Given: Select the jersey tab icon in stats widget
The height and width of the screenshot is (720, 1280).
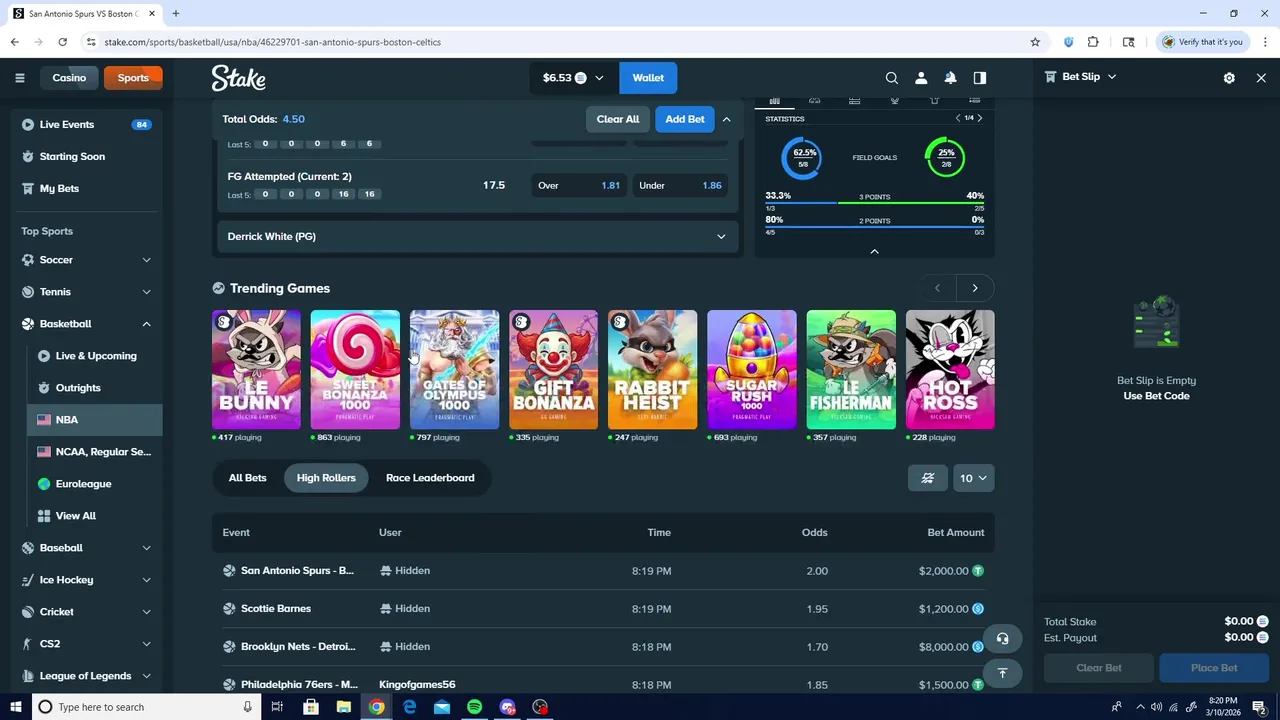Looking at the screenshot, I should 934,100.
